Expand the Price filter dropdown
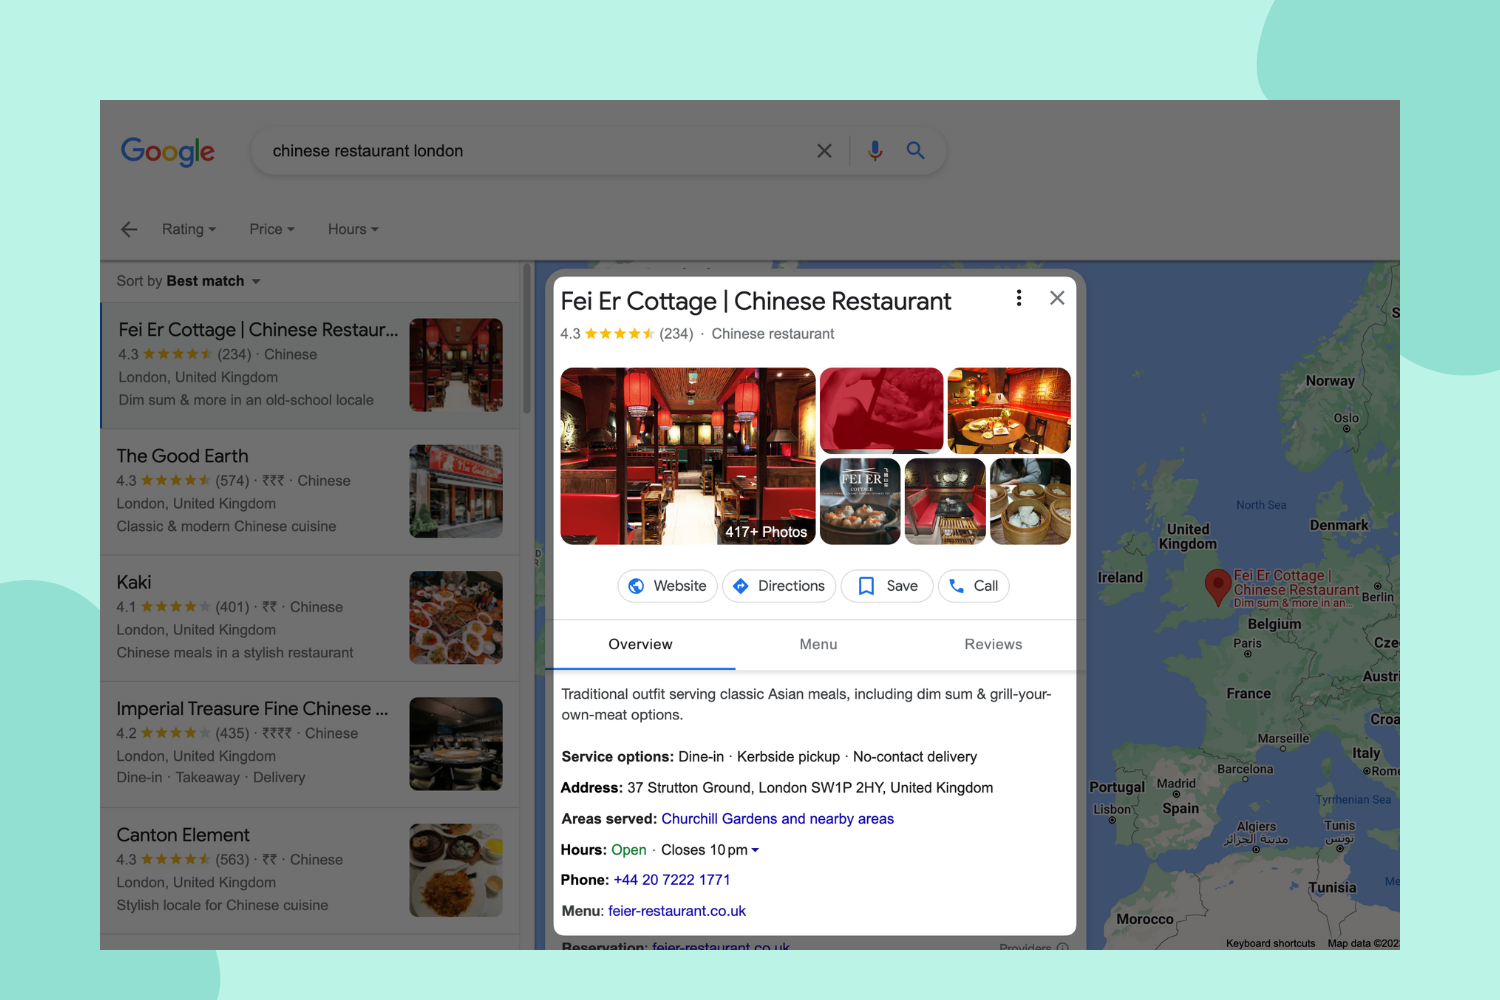This screenshot has width=1500, height=1000. (272, 229)
